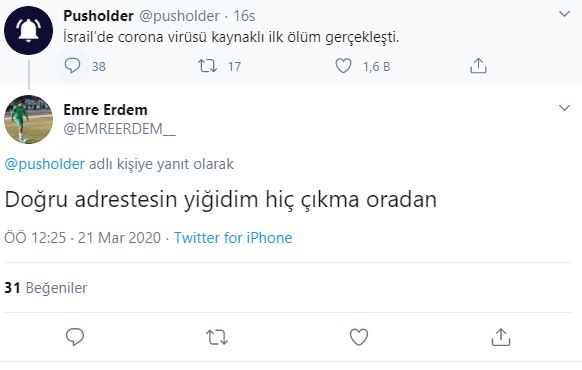Share Emre Erdem's tweet
582x370 pixels.
[x=501, y=337]
